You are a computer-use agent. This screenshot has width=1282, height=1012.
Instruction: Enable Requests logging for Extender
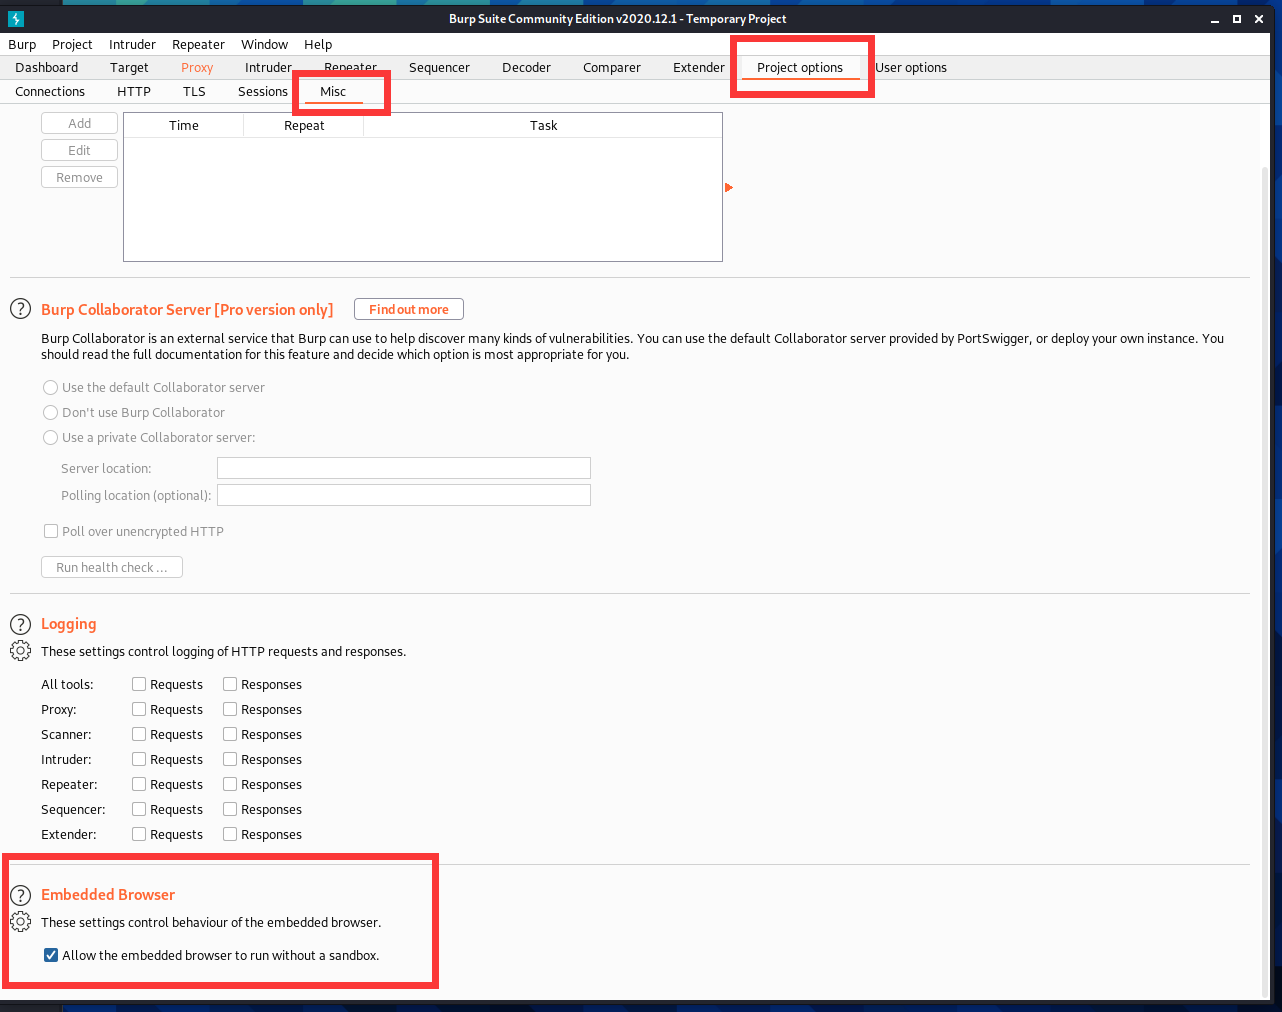pos(139,834)
